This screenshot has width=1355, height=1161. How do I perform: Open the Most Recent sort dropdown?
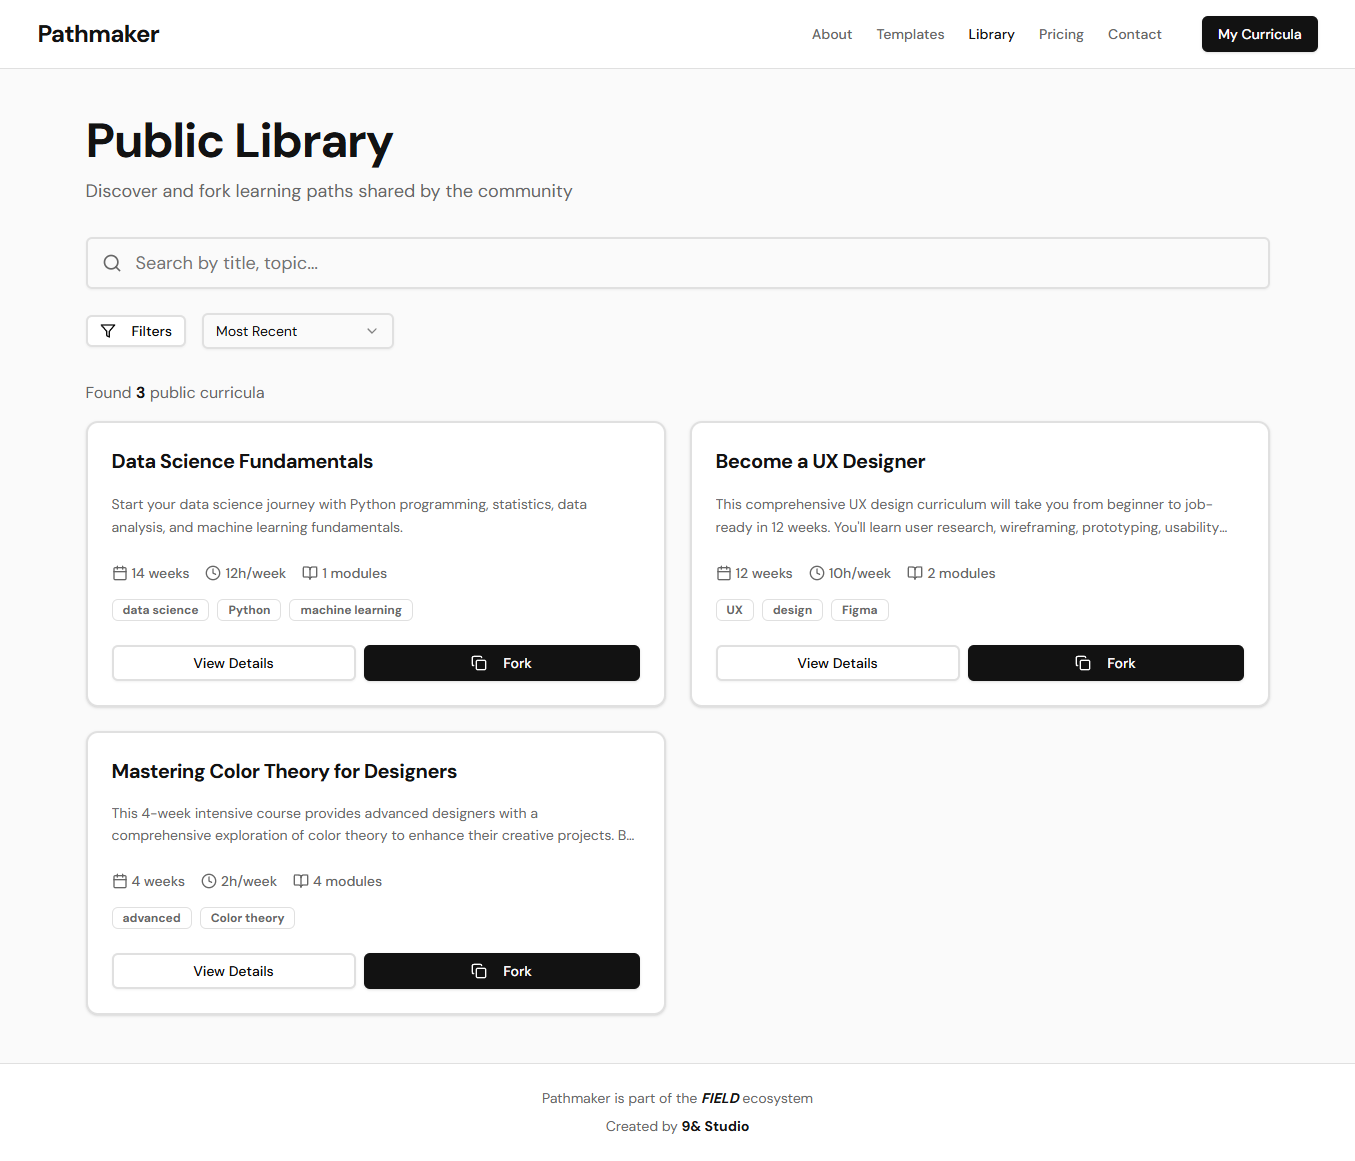tap(297, 331)
